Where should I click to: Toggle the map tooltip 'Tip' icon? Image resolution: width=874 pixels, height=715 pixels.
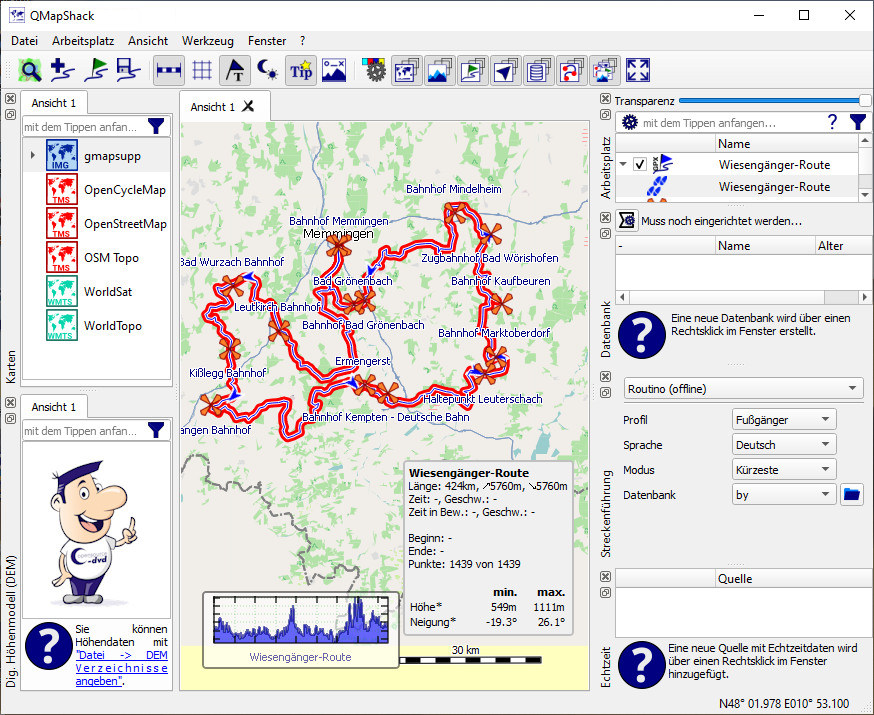[x=300, y=70]
